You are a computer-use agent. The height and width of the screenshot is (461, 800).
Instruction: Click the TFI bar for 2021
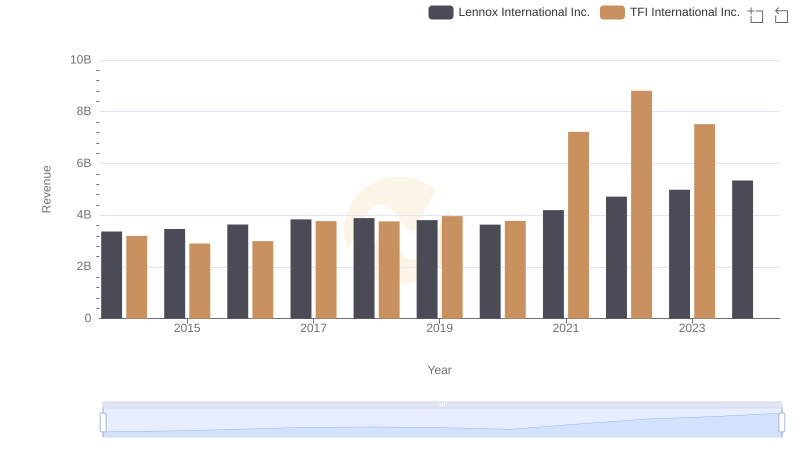[578, 225]
